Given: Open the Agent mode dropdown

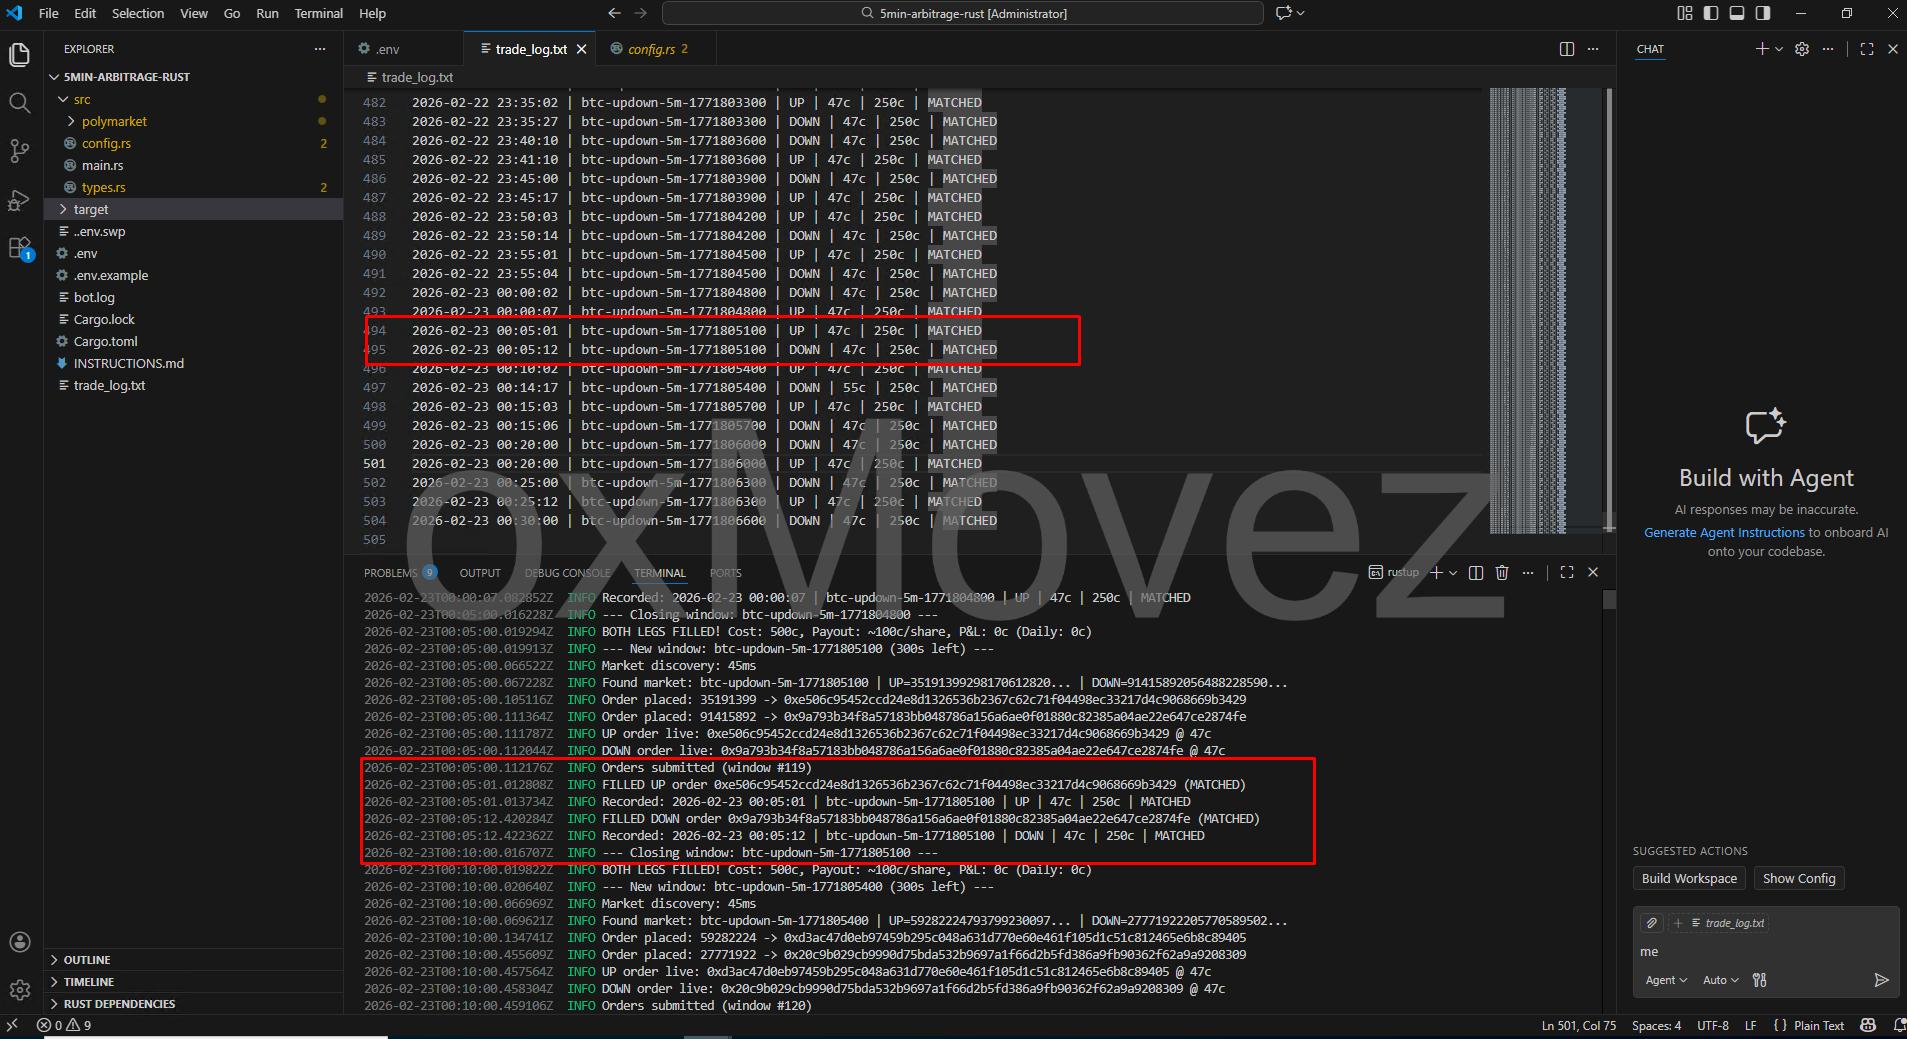Looking at the screenshot, I should [x=1666, y=980].
